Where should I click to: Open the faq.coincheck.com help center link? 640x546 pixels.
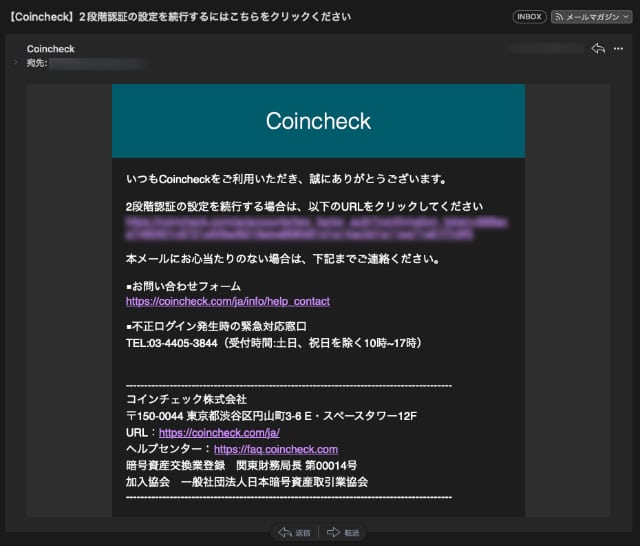coord(276,449)
